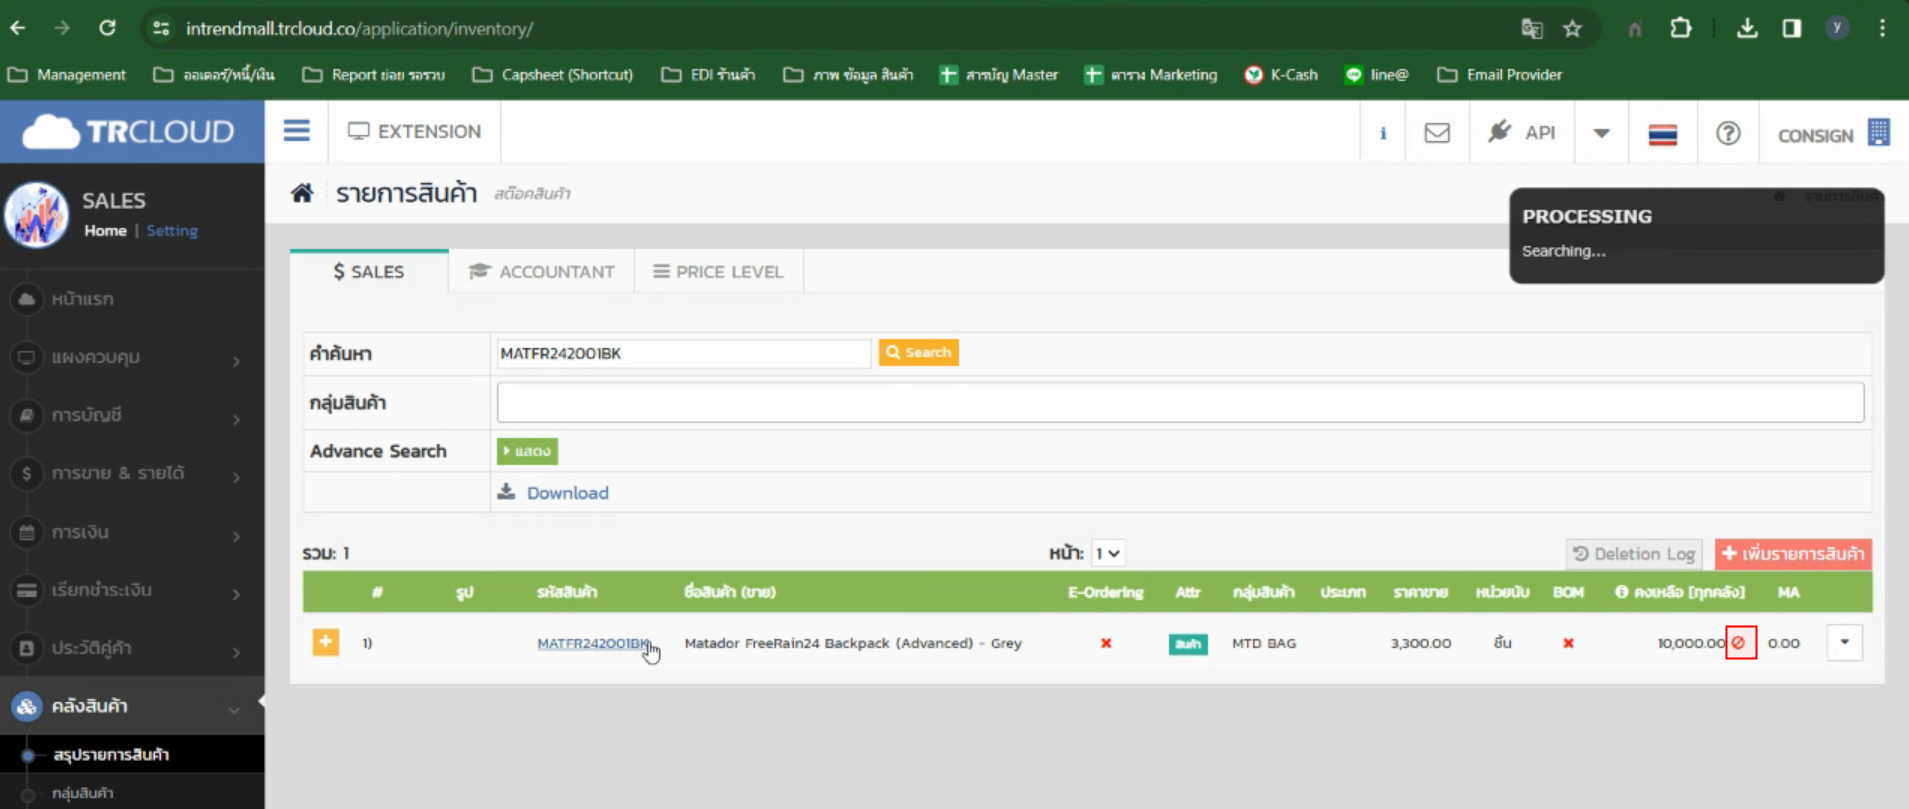
Task: Expand ประวัติคู่ค้า sidebar menu
Action: click(132, 648)
